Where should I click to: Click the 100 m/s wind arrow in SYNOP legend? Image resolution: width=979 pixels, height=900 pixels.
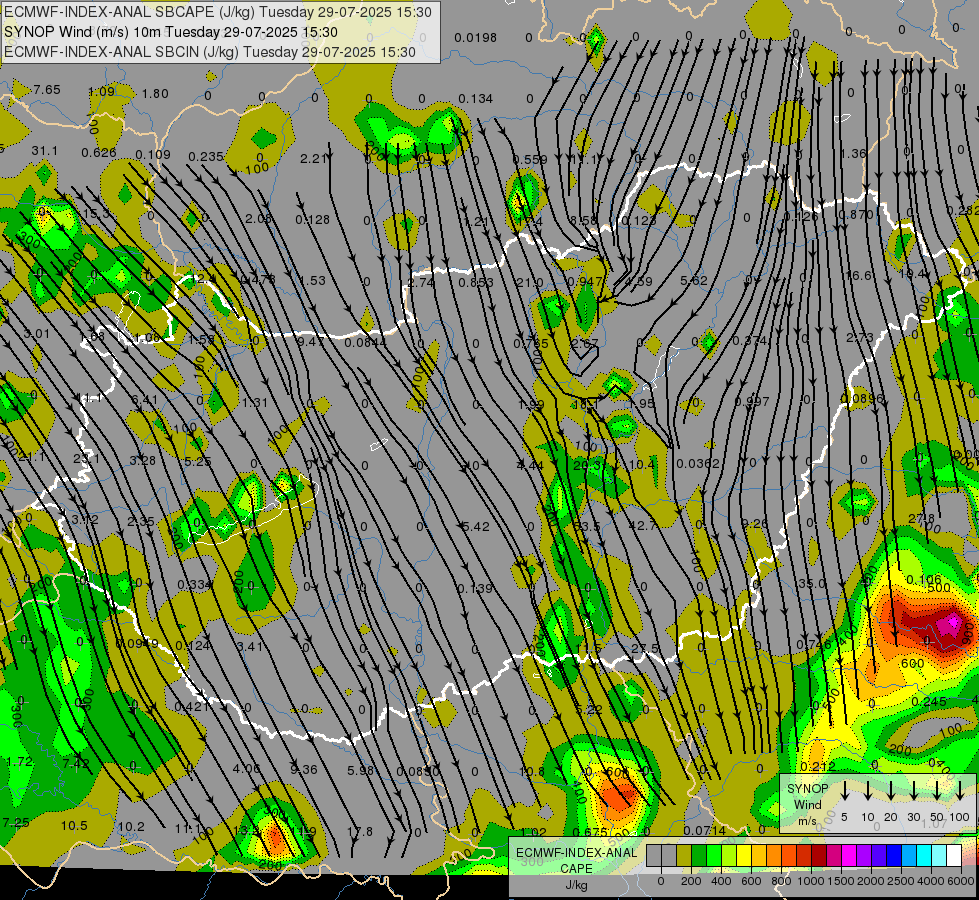pyautogui.click(x=960, y=790)
